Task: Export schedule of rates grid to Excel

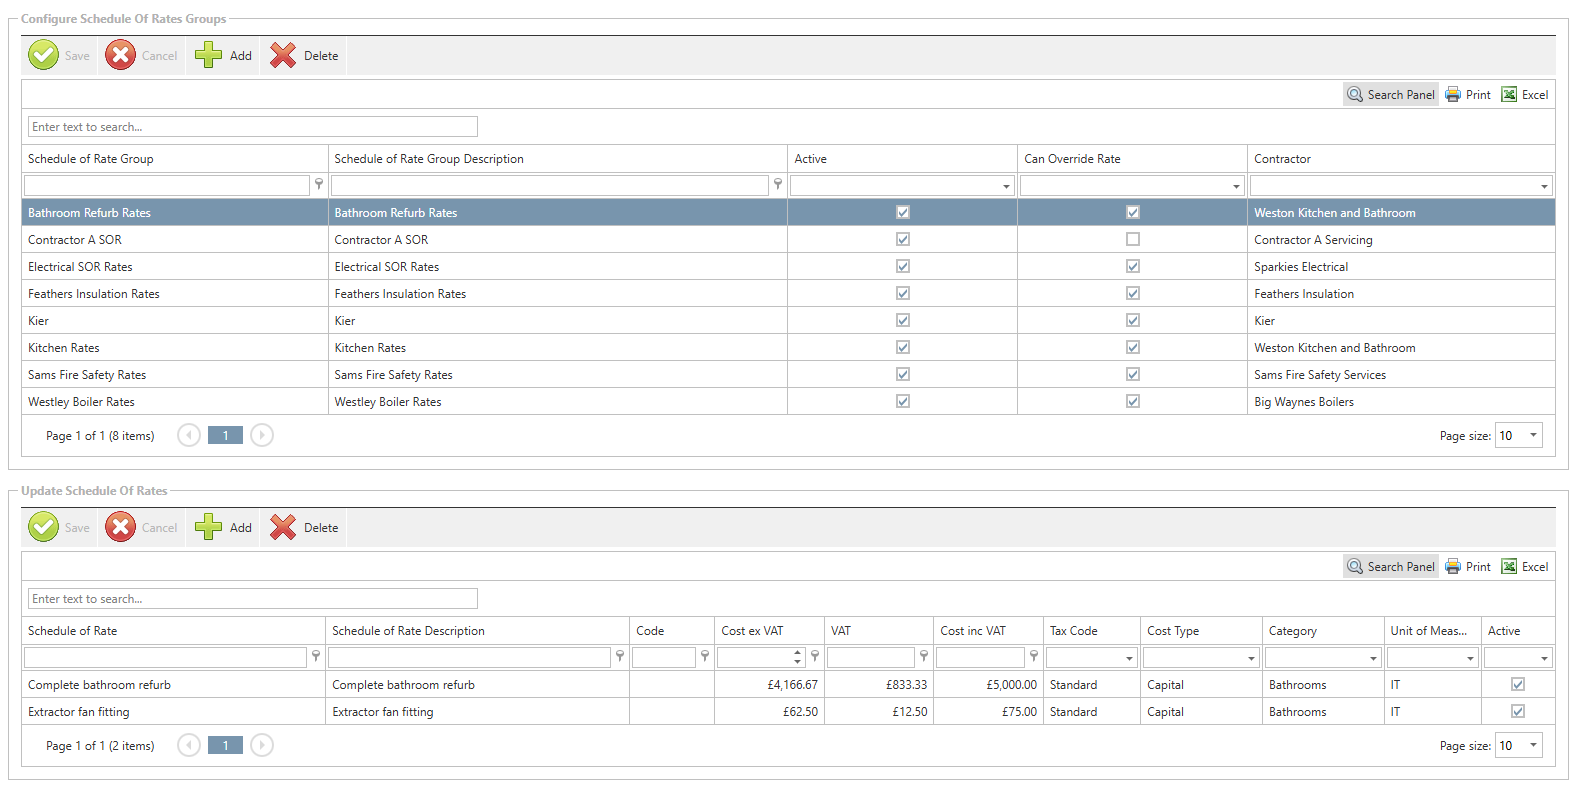Action: [1525, 567]
